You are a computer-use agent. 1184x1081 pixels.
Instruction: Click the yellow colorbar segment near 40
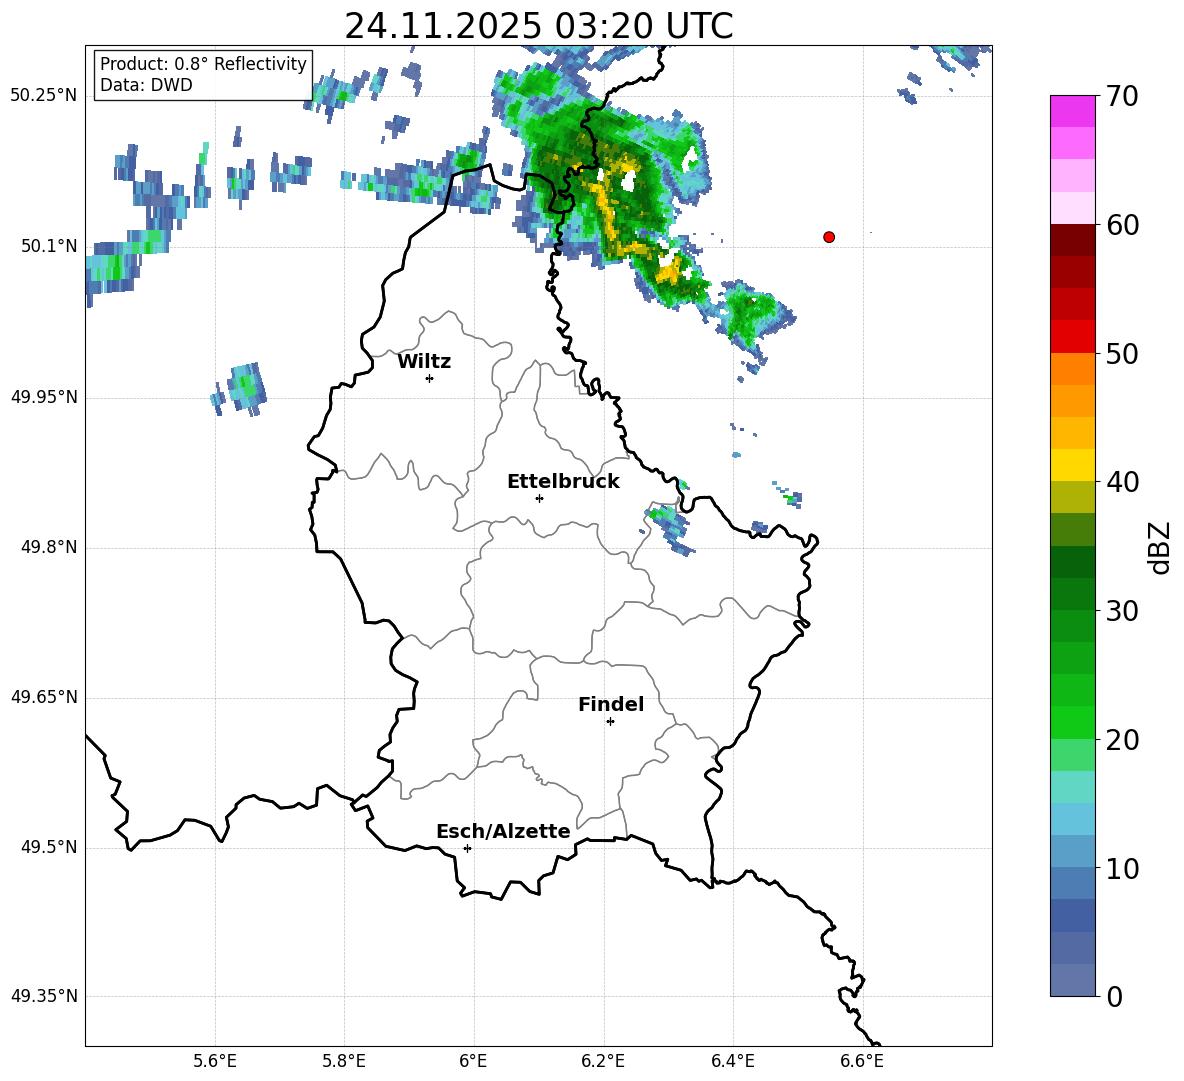point(1073,465)
